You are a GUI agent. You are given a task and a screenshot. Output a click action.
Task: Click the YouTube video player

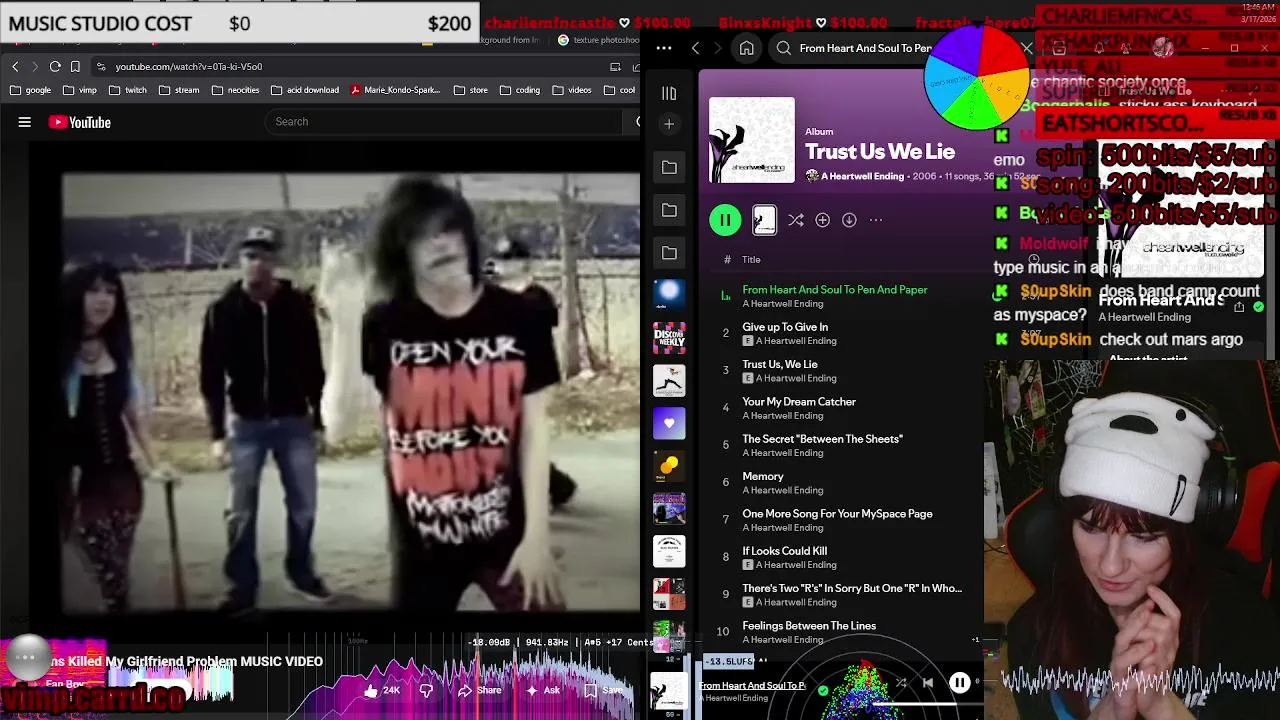click(x=320, y=390)
